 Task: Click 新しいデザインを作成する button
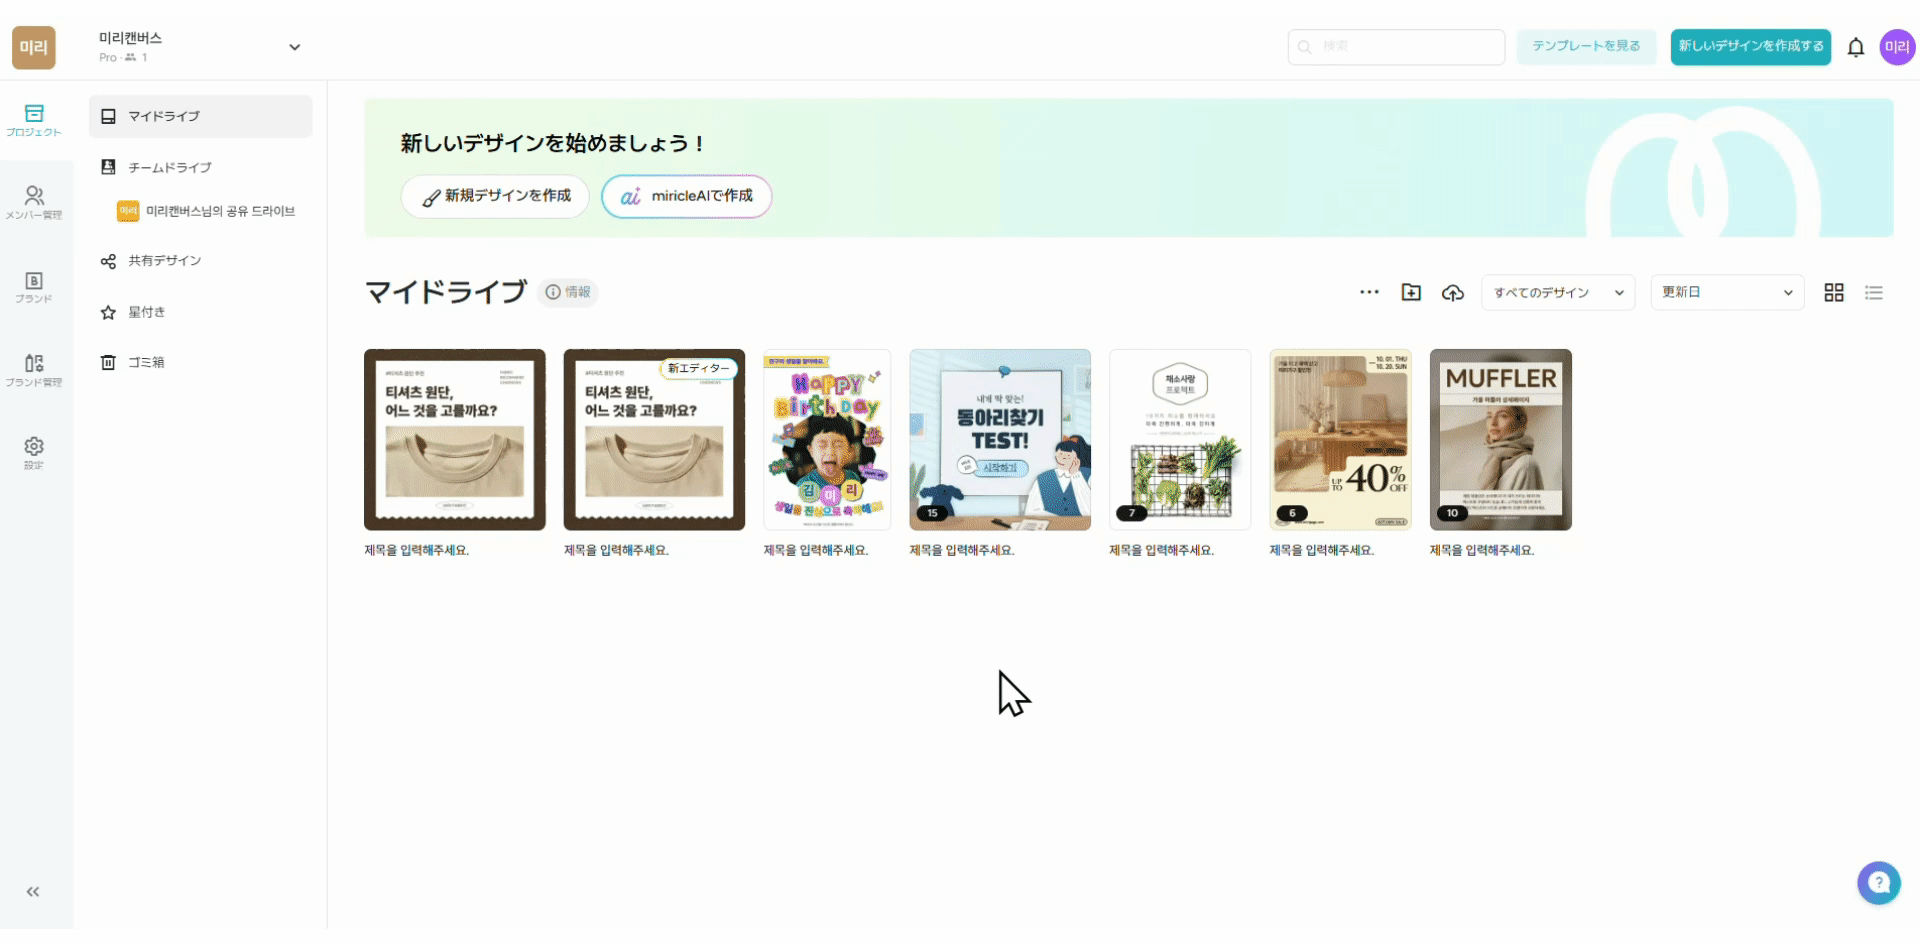pos(1750,47)
